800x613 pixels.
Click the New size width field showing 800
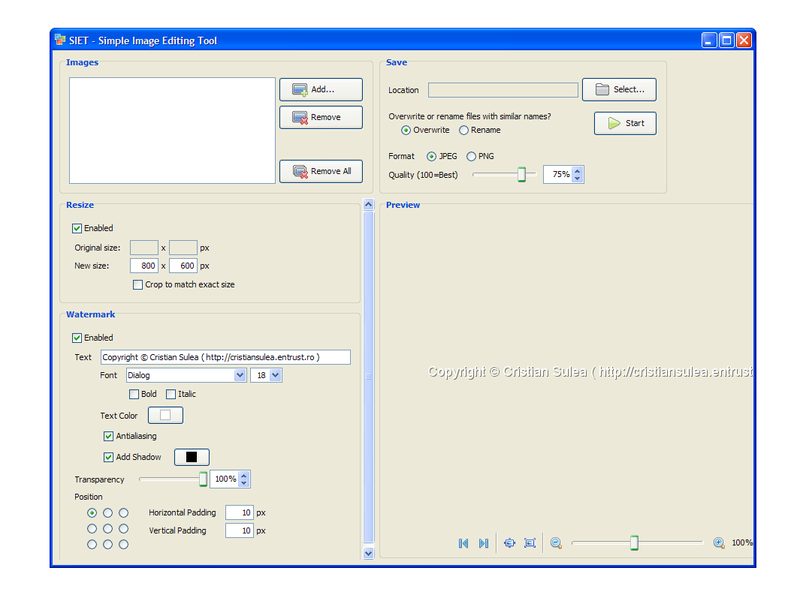(x=144, y=266)
